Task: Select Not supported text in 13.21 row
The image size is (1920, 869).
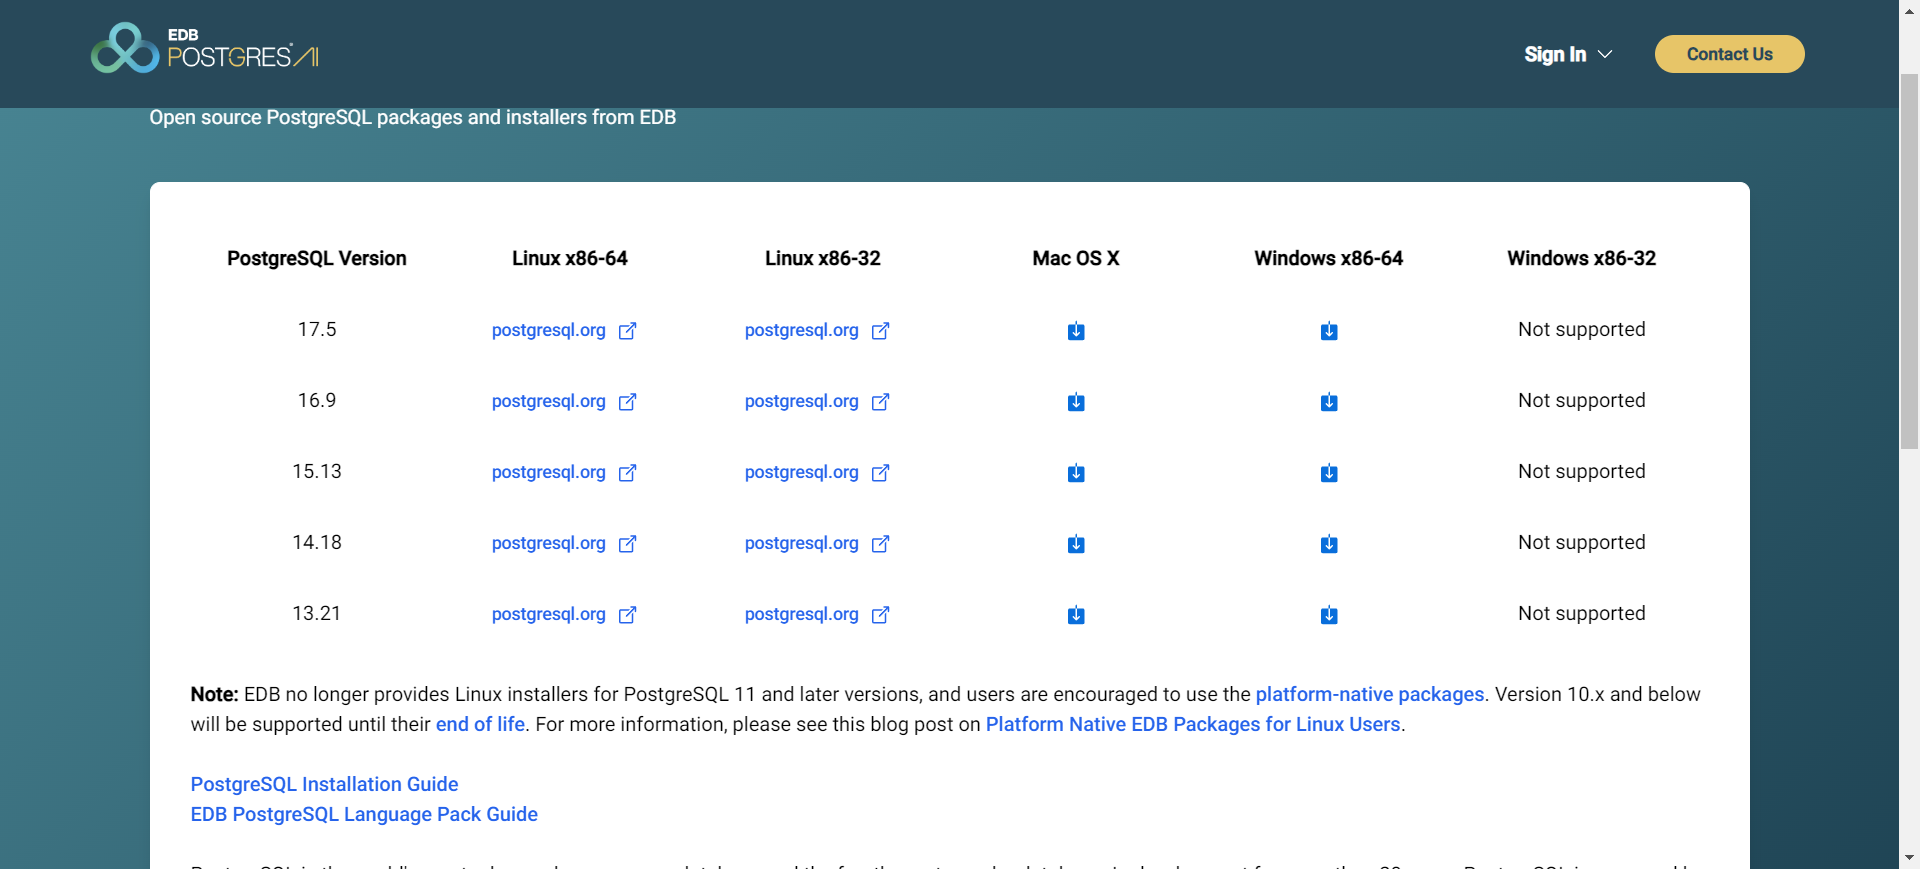Action: (x=1582, y=613)
